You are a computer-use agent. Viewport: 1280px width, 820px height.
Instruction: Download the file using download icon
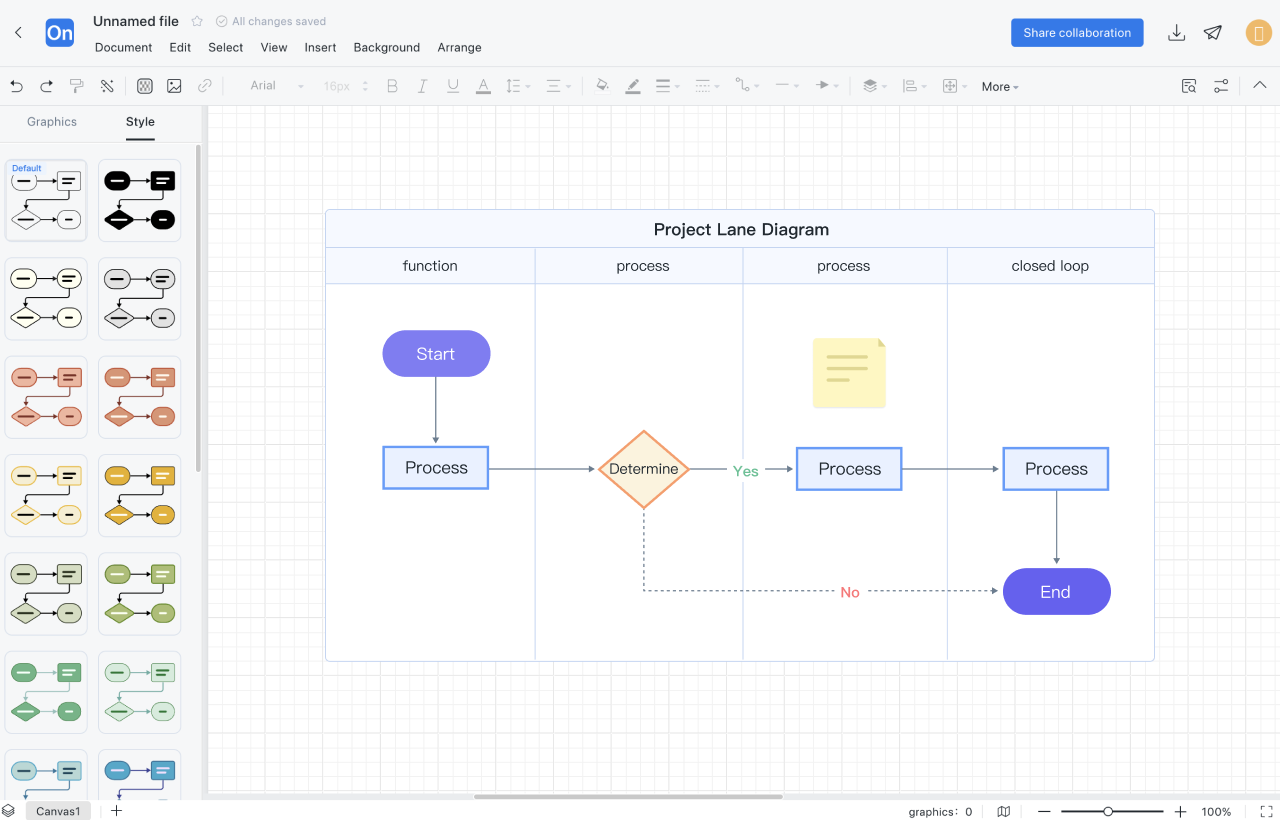1177,33
